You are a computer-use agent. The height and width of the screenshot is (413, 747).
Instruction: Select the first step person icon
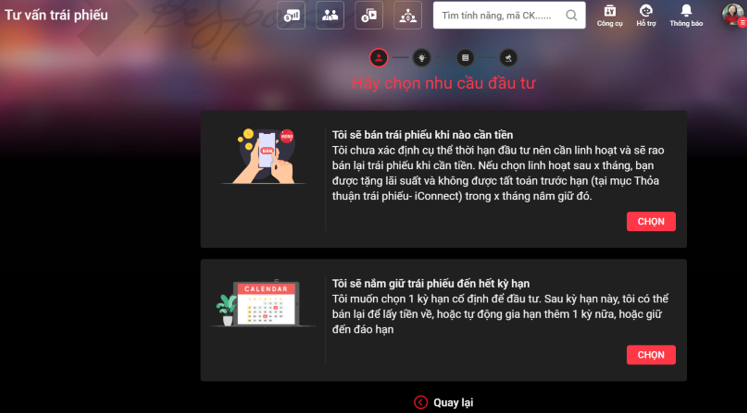coord(379,58)
